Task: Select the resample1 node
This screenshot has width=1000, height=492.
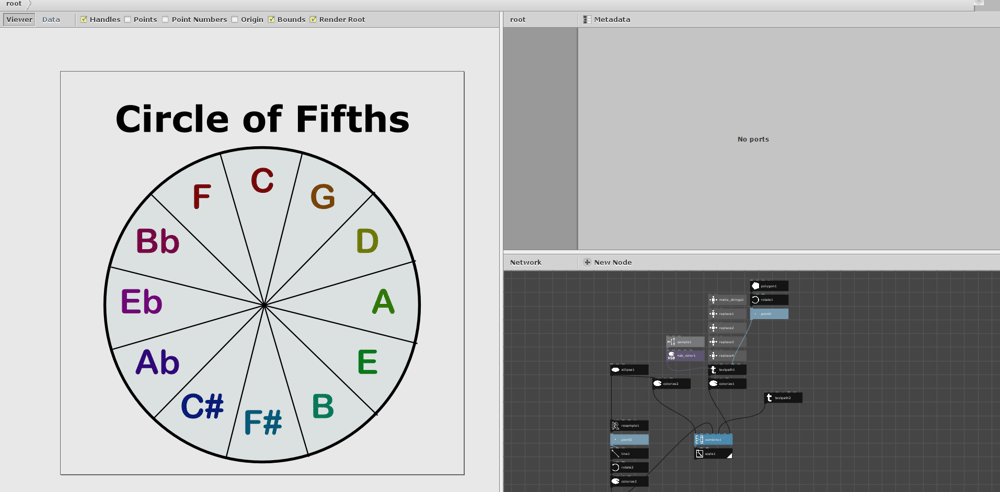Action: click(629, 426)
